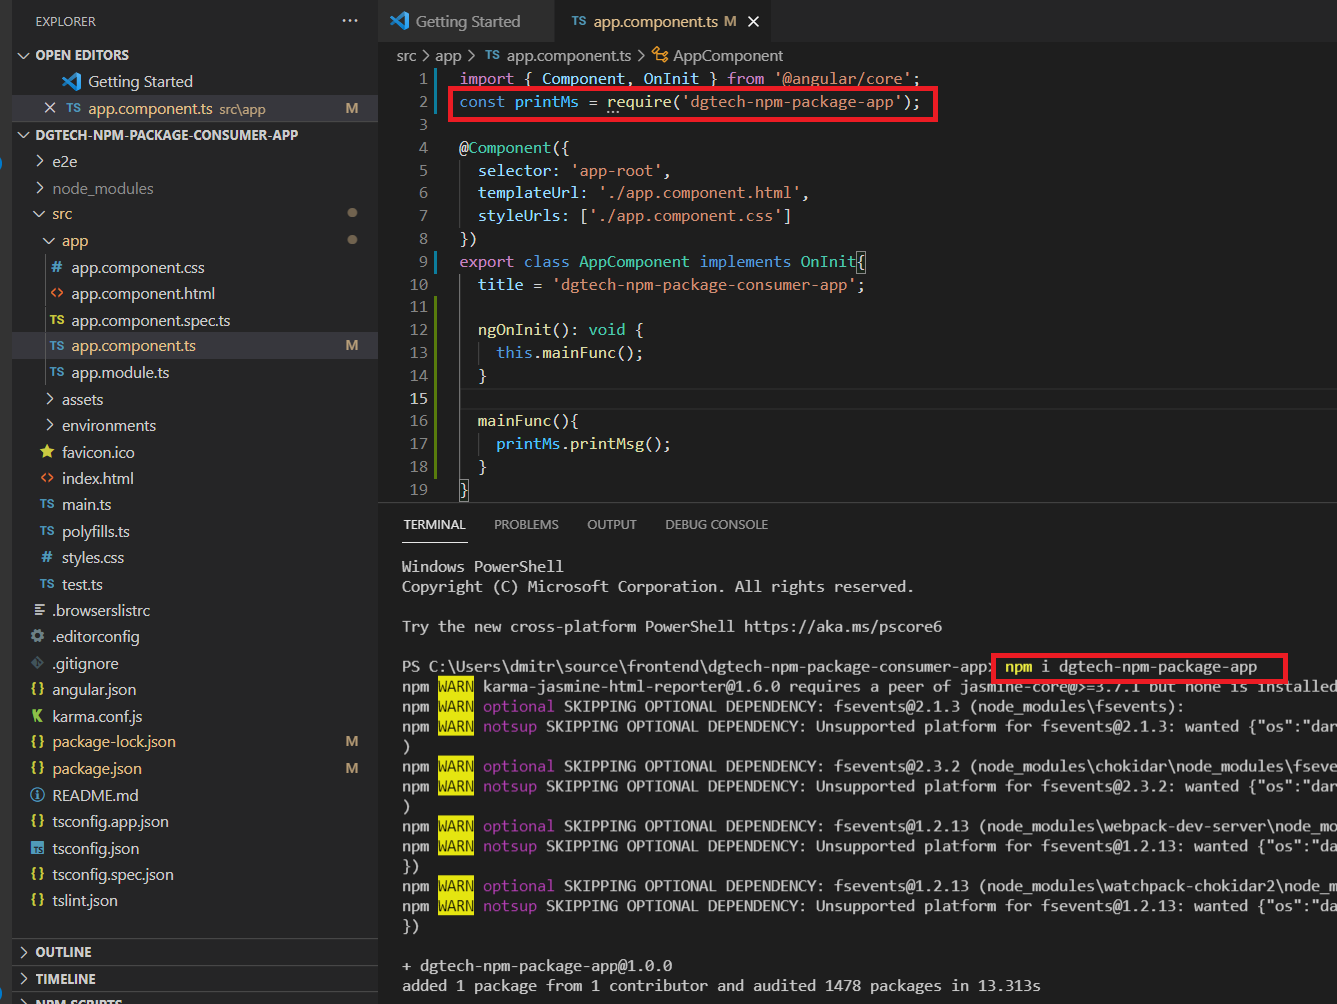The width and height of the screenshot is (1337, 1004).
Task: Close app.component.ts in Open Editors list
Action: tap(50, 108)
